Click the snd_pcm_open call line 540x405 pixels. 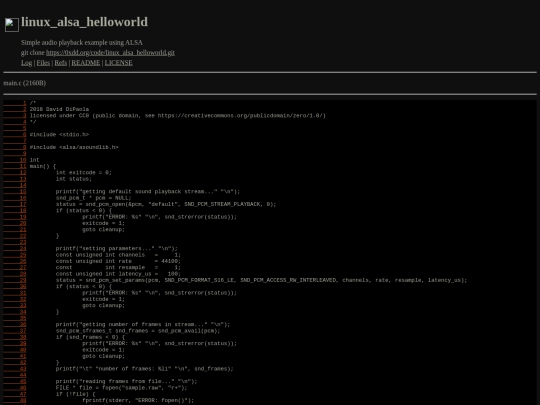(166, 204)
